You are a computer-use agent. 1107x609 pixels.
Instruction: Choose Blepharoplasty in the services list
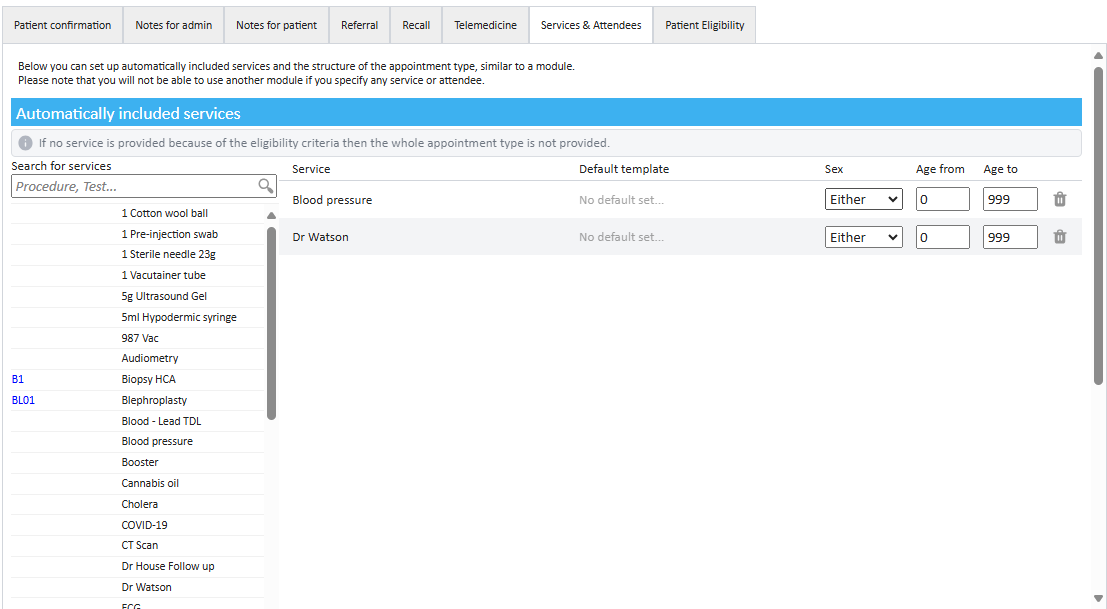pos(154,401)
